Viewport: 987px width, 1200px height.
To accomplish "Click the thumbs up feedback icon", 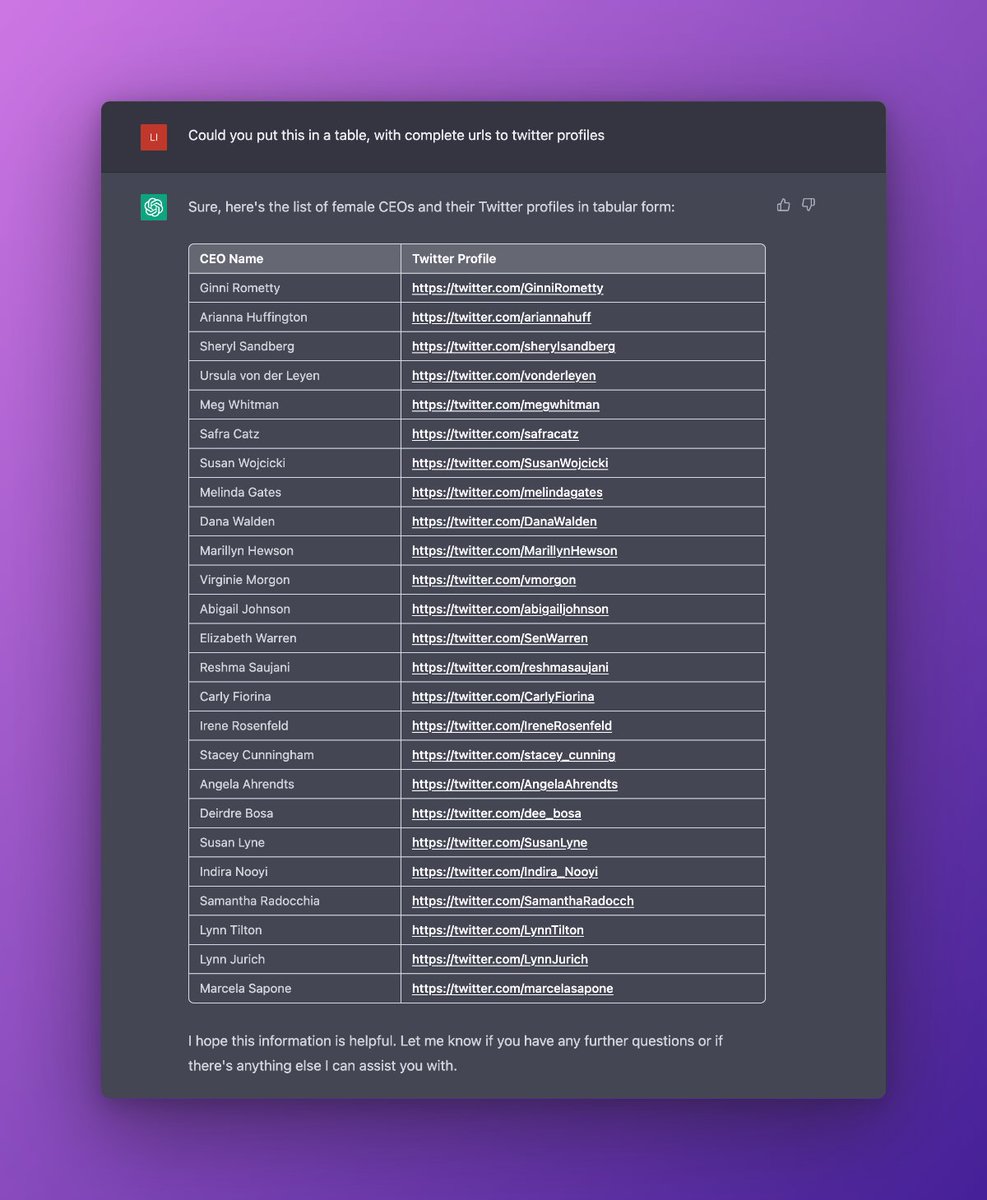I will (783, 205).
